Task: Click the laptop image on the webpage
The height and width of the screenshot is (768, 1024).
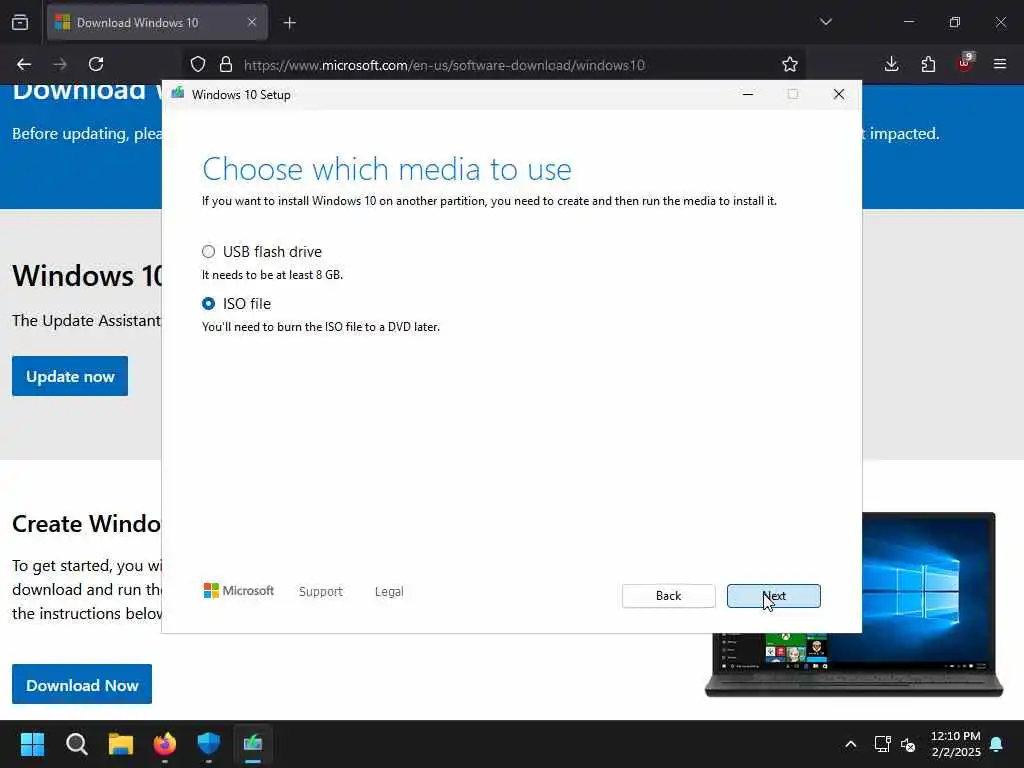Action: [927, 604]
